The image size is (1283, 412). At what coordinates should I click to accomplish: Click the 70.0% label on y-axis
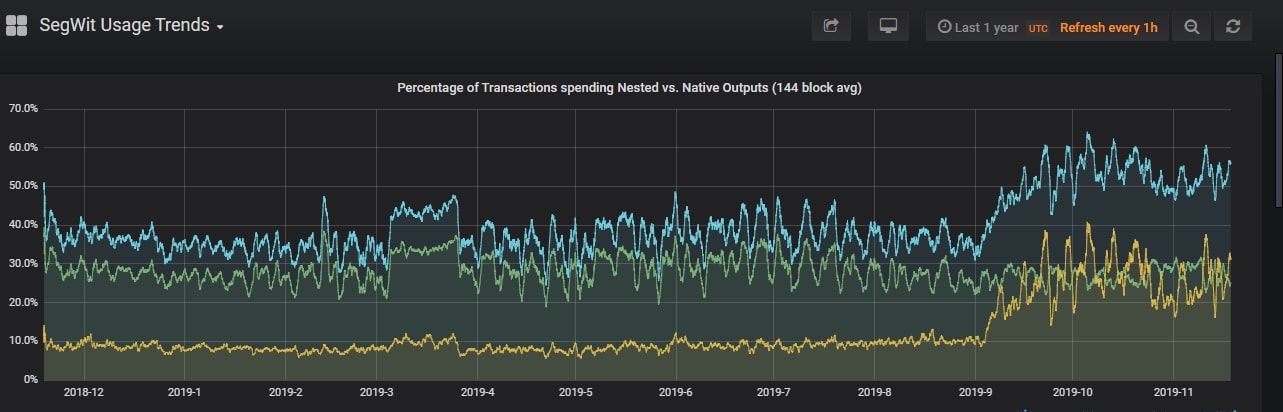(23, 108)
